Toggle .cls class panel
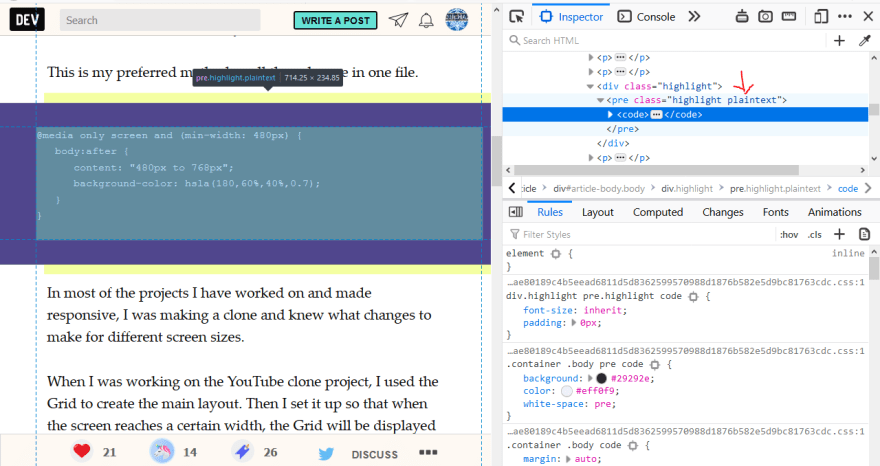Viewport: 880px width, 466px height. tap(815, 235)
